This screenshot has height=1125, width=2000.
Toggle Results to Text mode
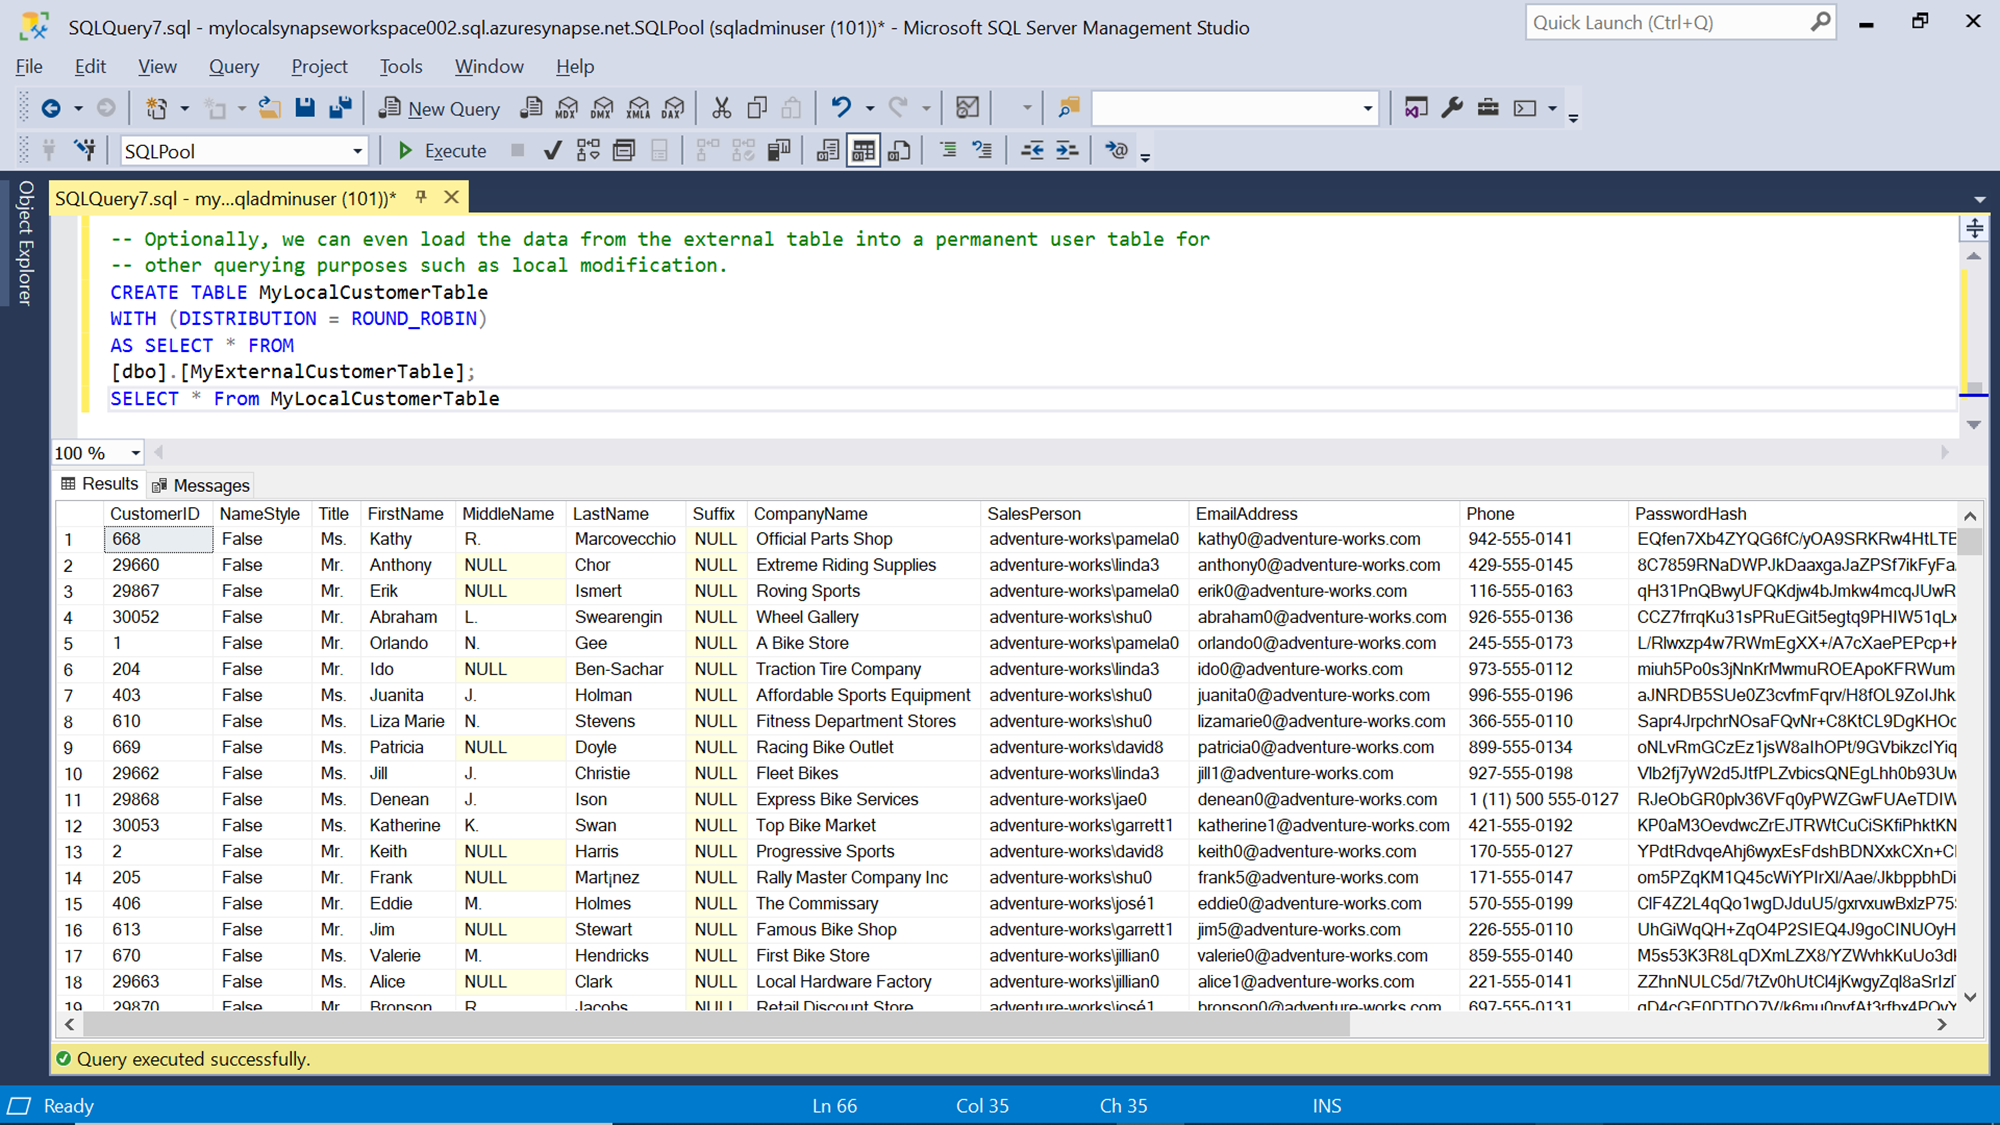coord(827,151)
